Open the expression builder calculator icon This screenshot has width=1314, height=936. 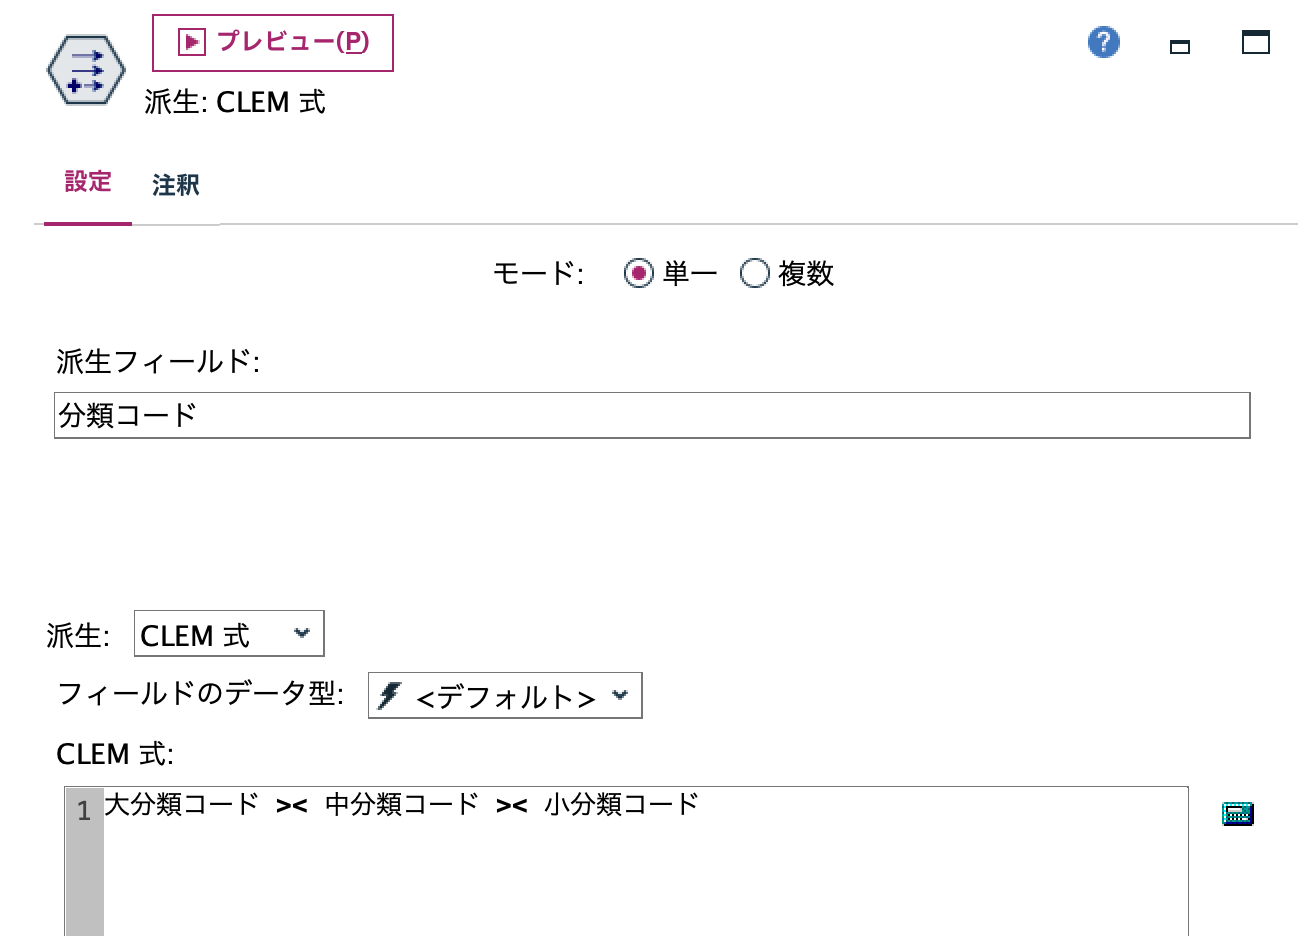(x=1238, y=814)
